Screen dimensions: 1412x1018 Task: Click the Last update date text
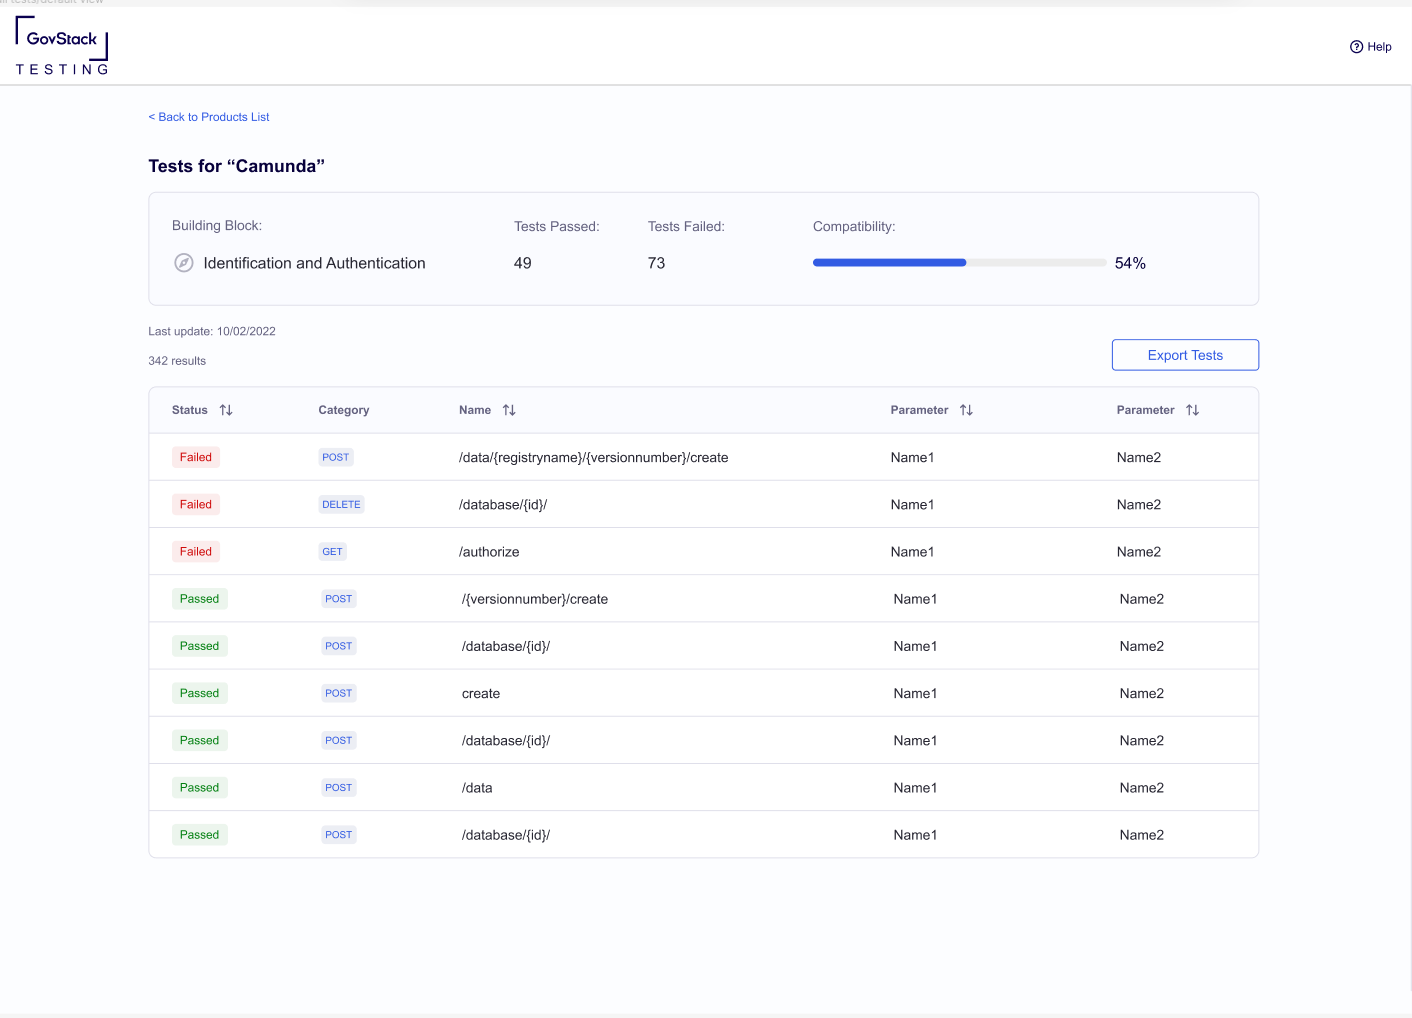point(212,331)
